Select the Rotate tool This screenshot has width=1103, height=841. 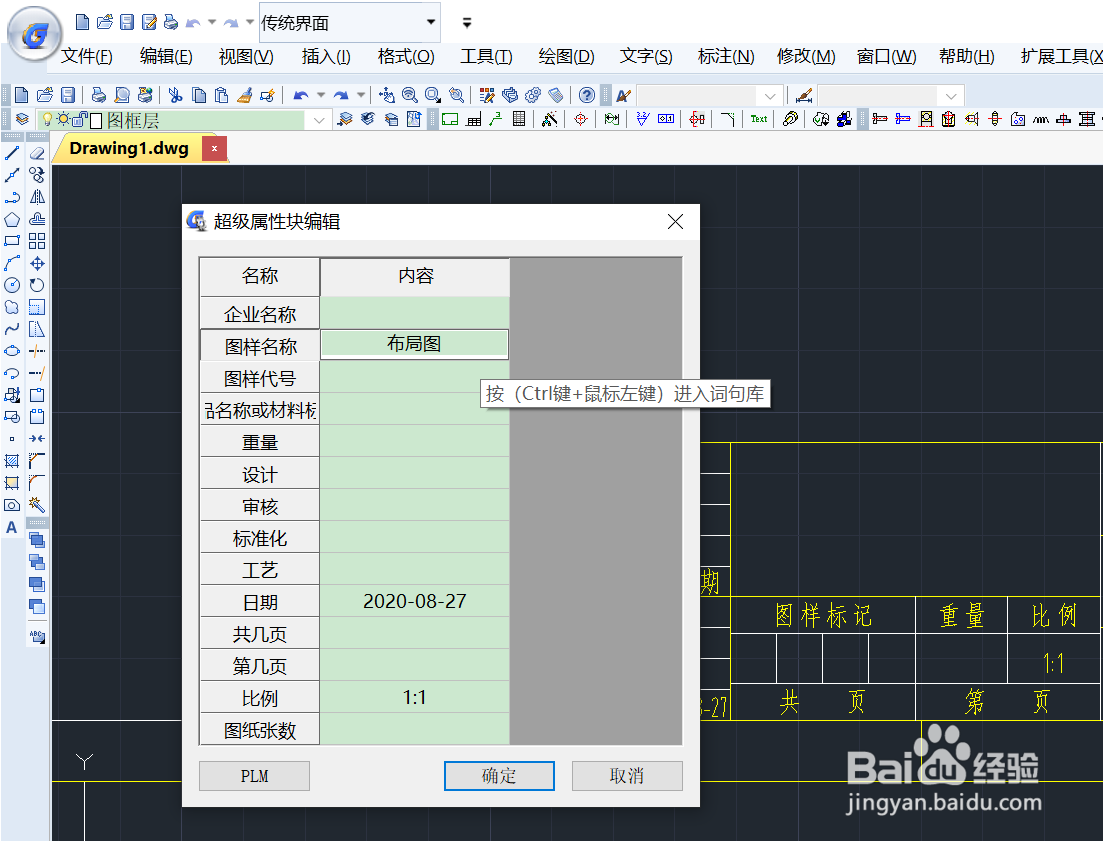(37, 285)
